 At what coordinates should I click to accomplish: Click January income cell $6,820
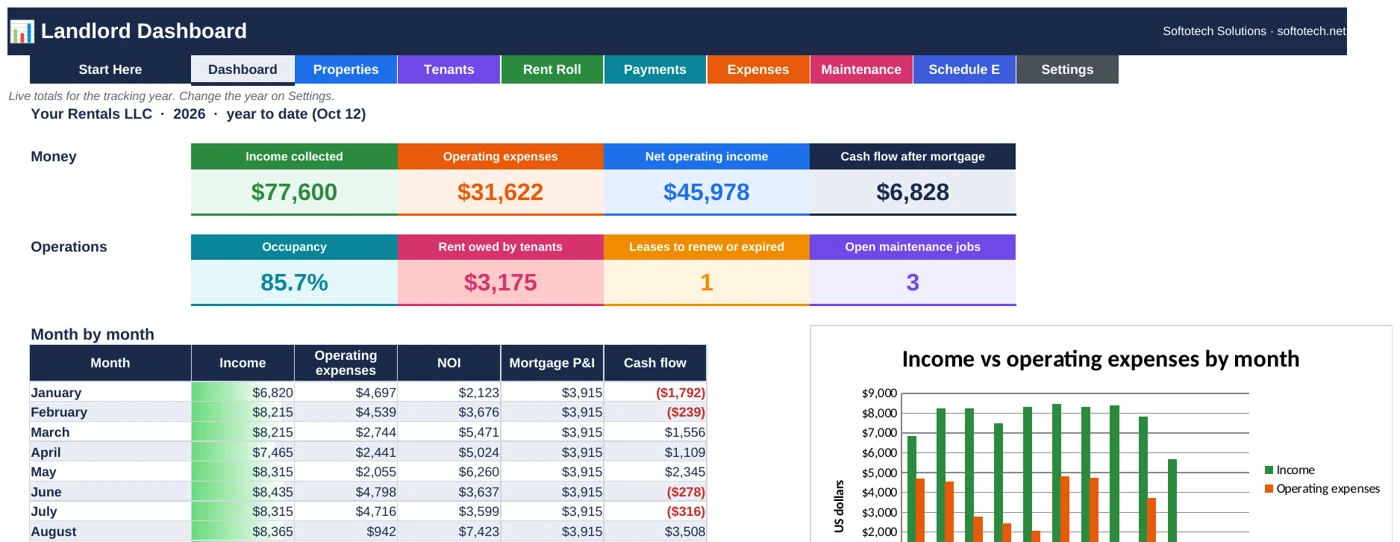(x=243, y=393)
